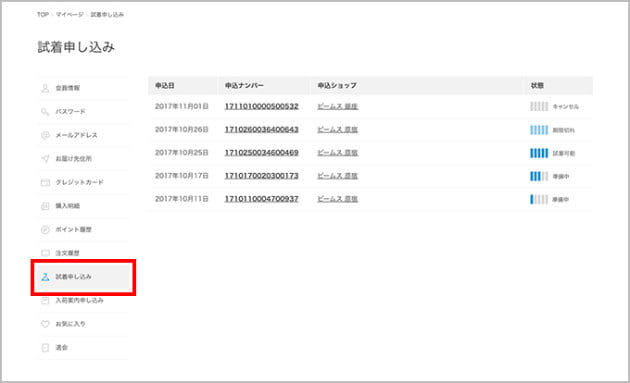Open application number 1711010000500532
Viewport: 630px width, 383px height.
[x=261, y=106]
